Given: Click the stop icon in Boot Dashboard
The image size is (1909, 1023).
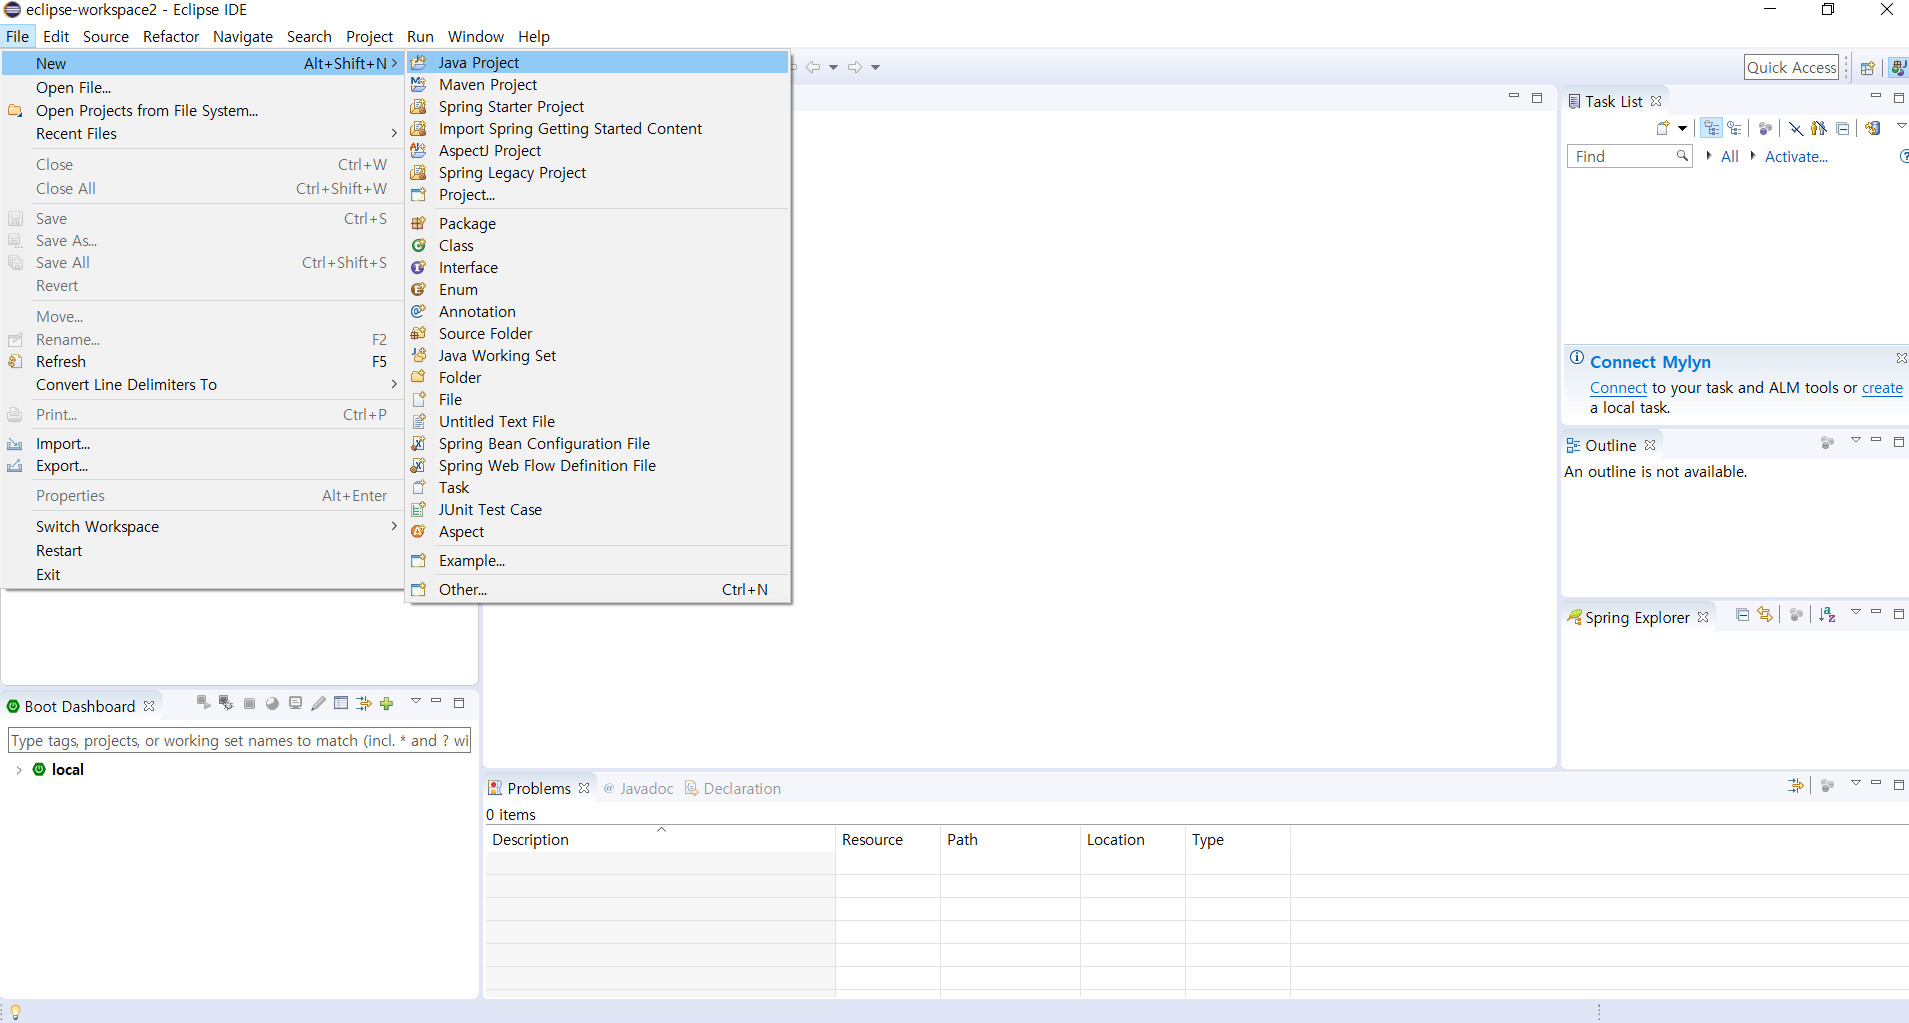Looking at the screenshot, I should click(249, 703).
